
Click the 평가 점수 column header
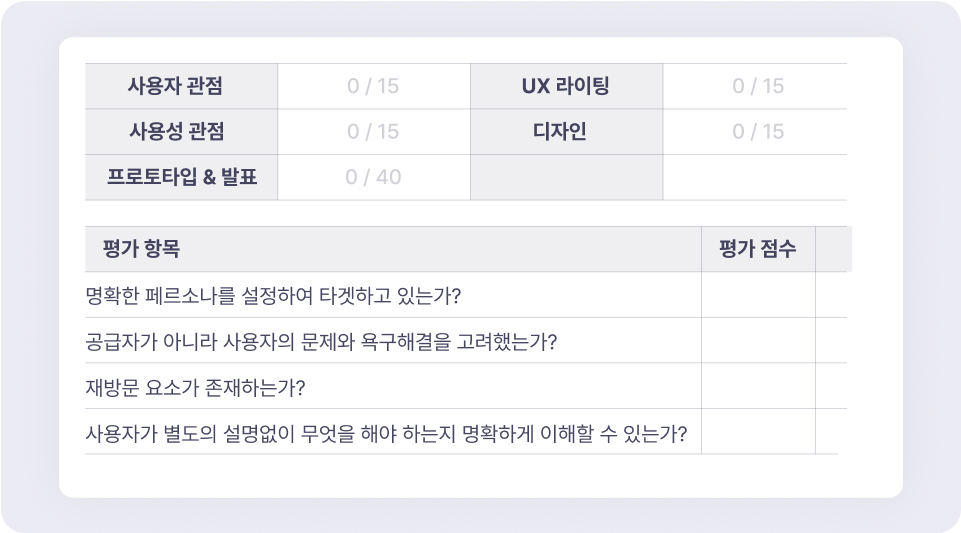(x=757, y=249)
